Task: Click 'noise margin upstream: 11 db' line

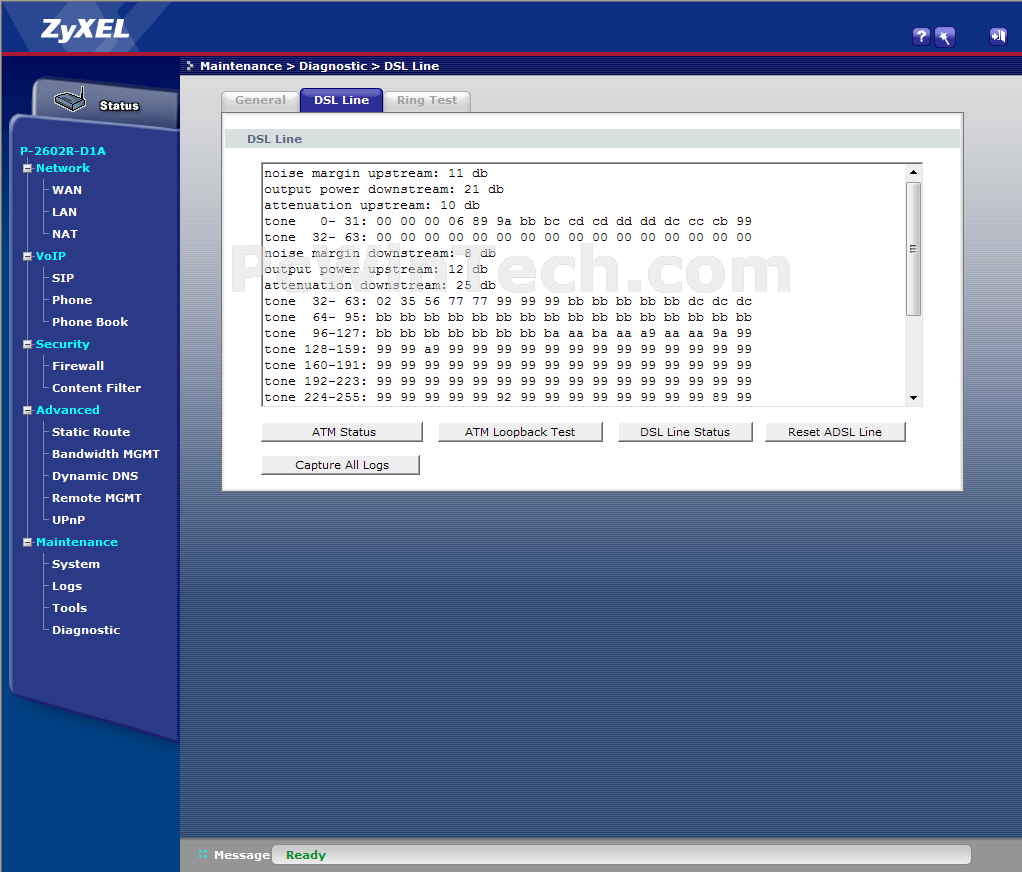Action: point(376,173)
